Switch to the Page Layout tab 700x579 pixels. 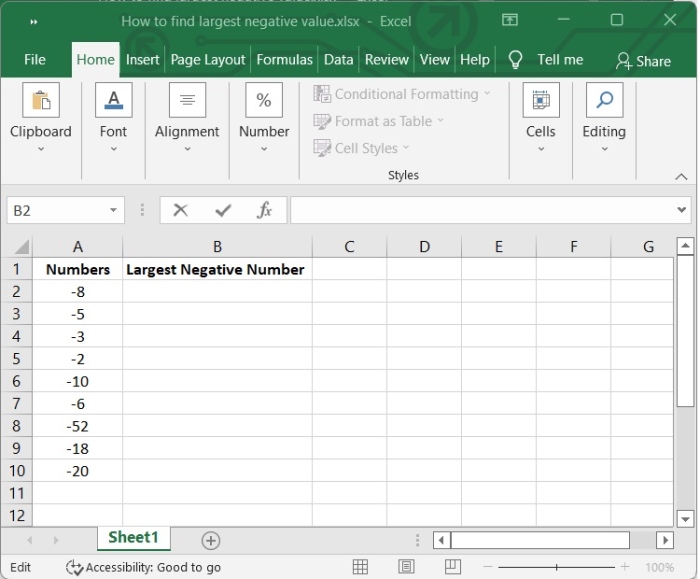coord(208,60)
